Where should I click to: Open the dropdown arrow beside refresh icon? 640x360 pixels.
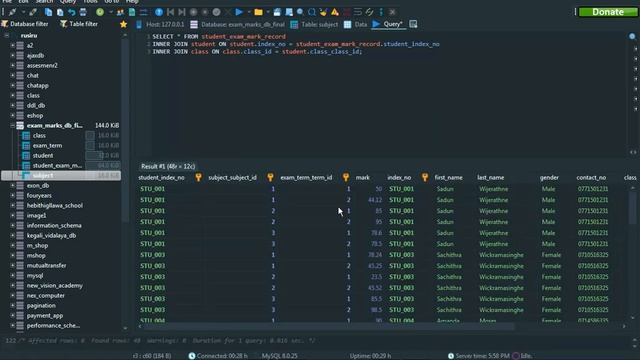[110, 12]
